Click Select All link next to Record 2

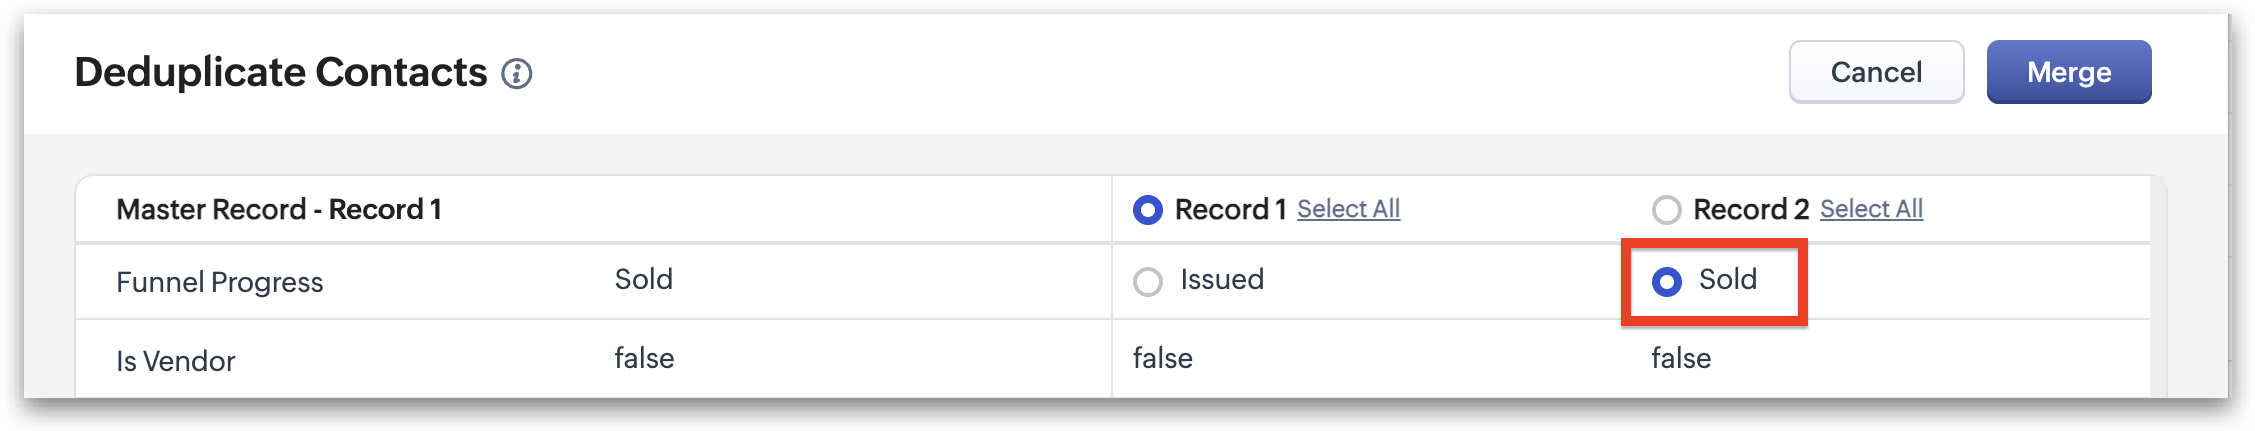[1871, 209]
